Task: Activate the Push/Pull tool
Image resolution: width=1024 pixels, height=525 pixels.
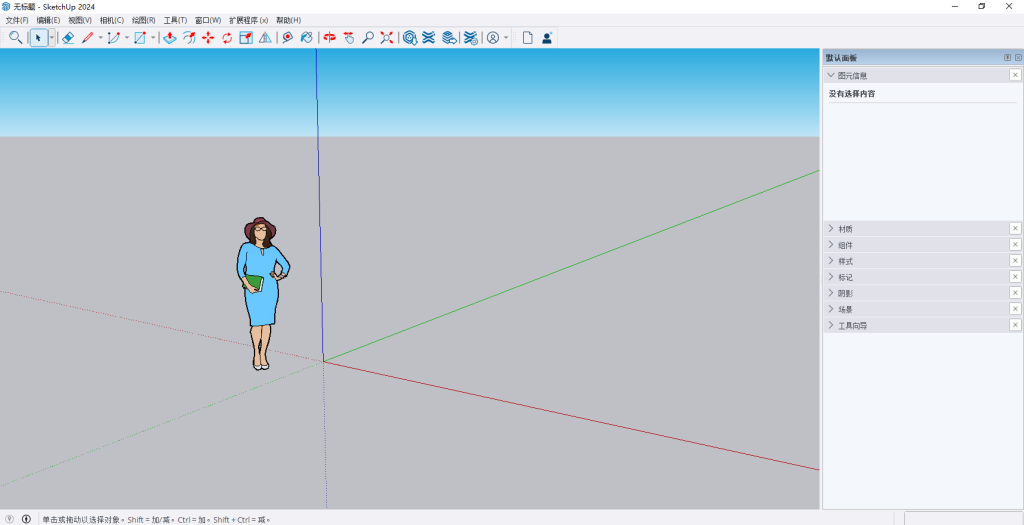Action: click(x=170, y=38)
